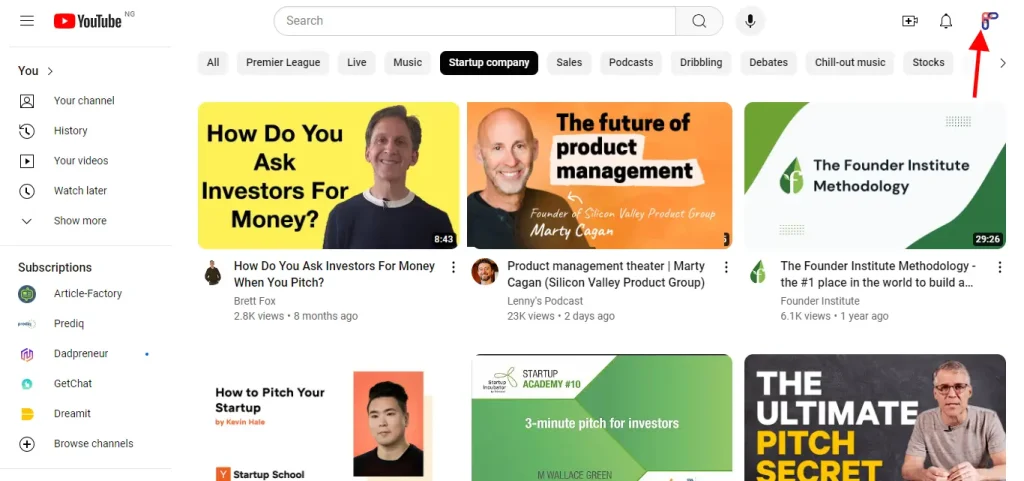The height and width of the screenshot is (481, 1024).
Task: Expand the You section chevron
Action: 50,71
